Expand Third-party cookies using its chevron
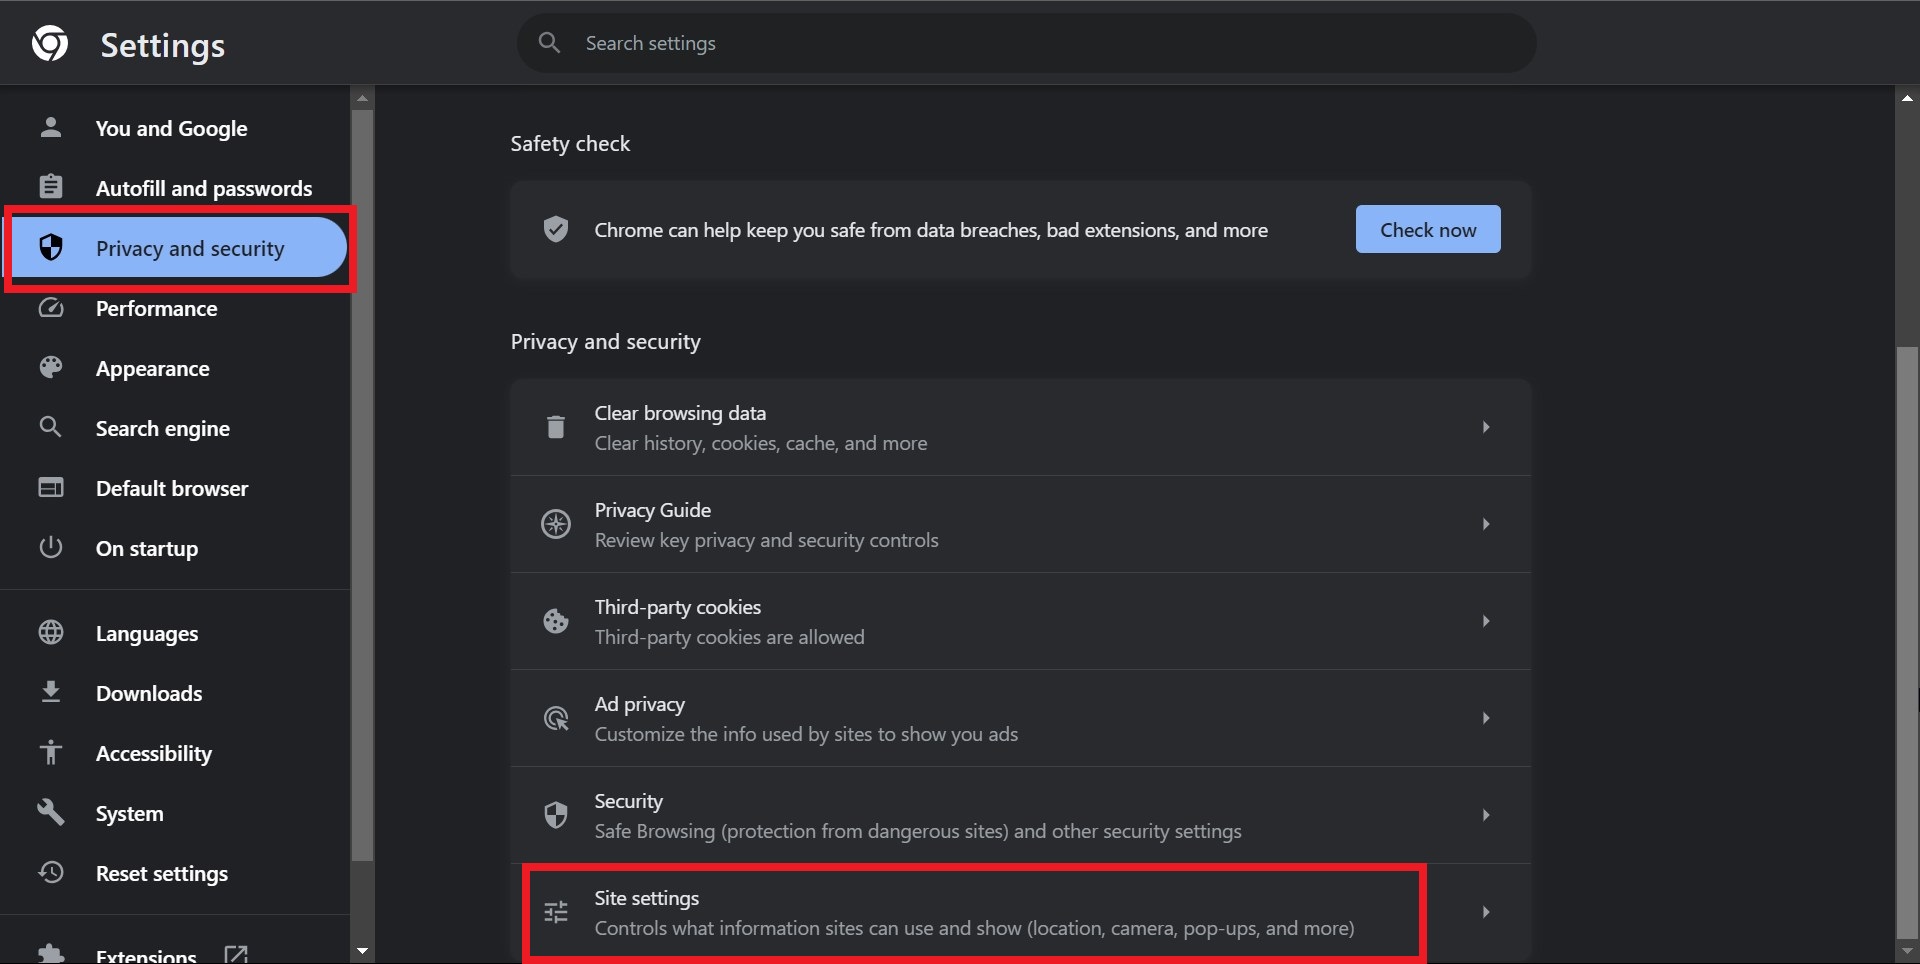1920x964 pixels. coord(1486,621)
